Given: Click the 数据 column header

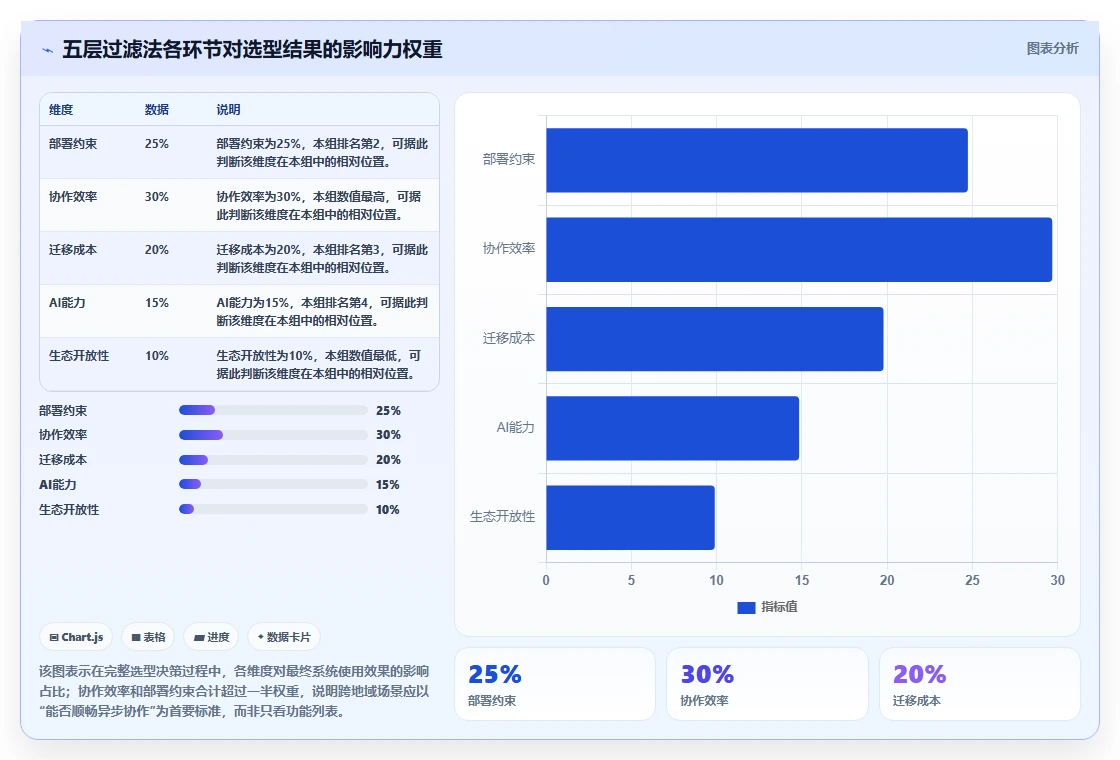Looking at the screenshot, I should (156, 109).
